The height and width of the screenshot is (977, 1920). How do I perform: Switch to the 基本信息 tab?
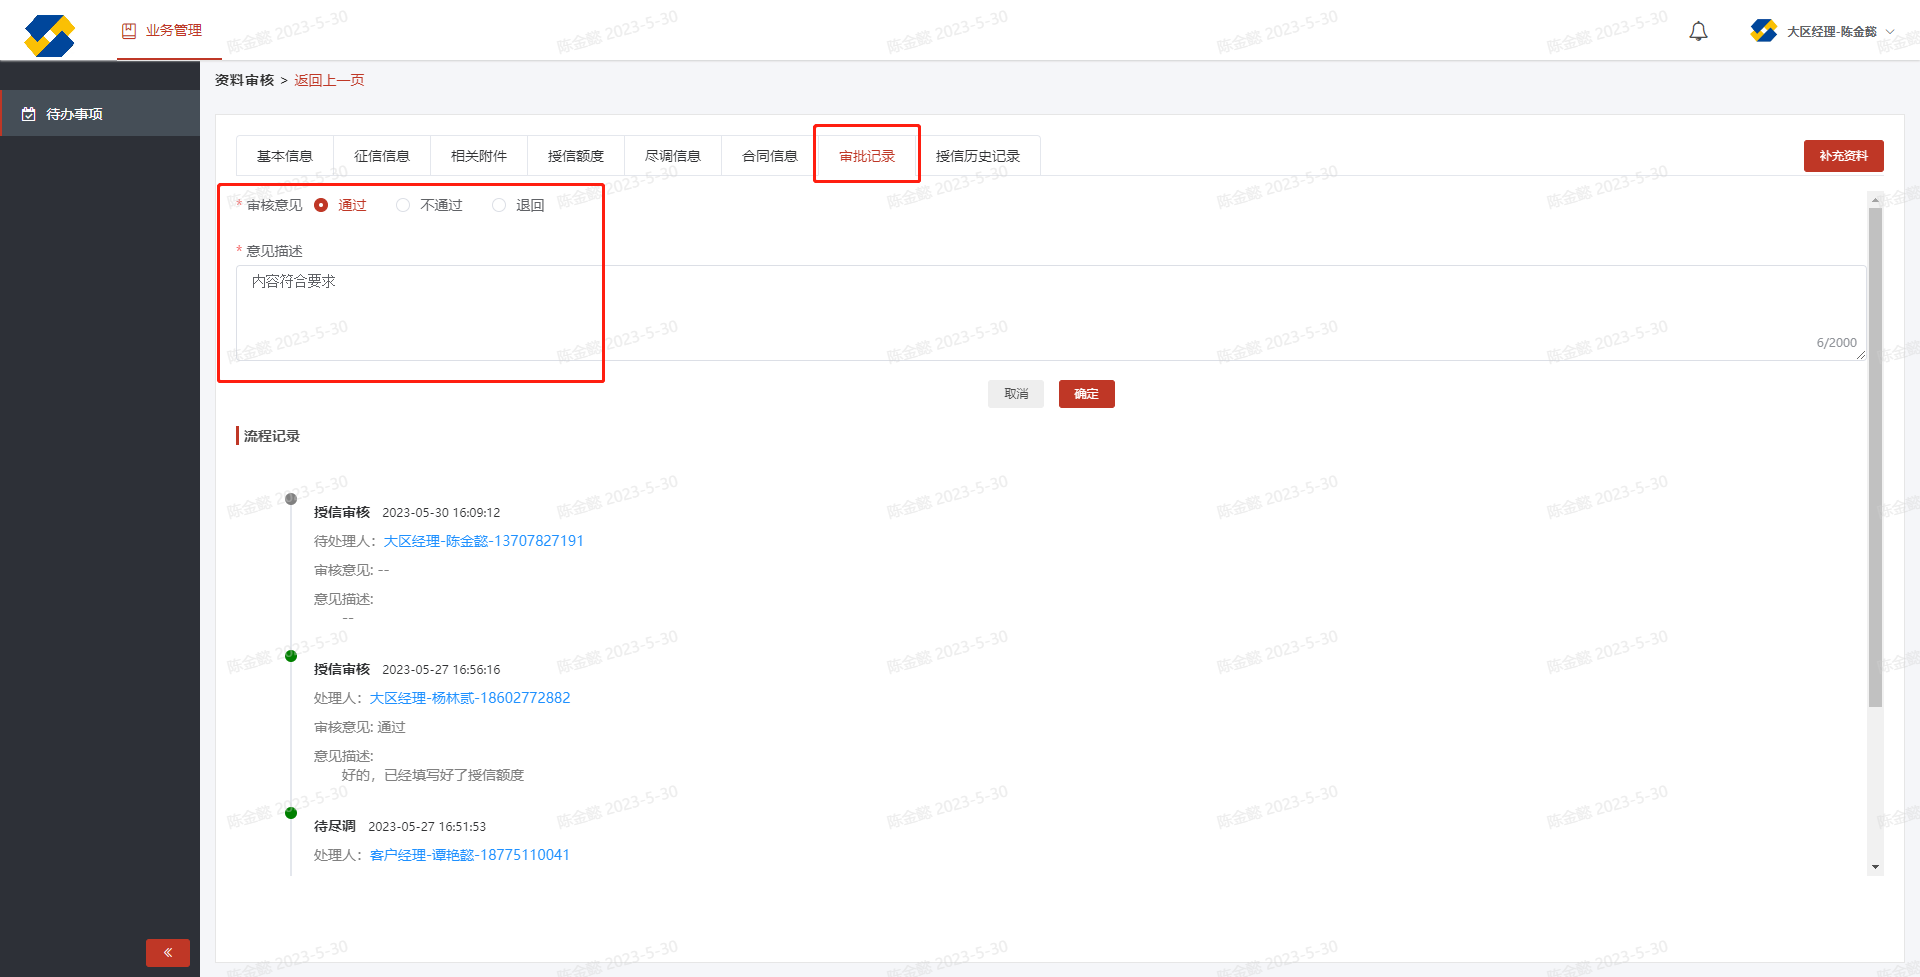[x=285, y=156]
